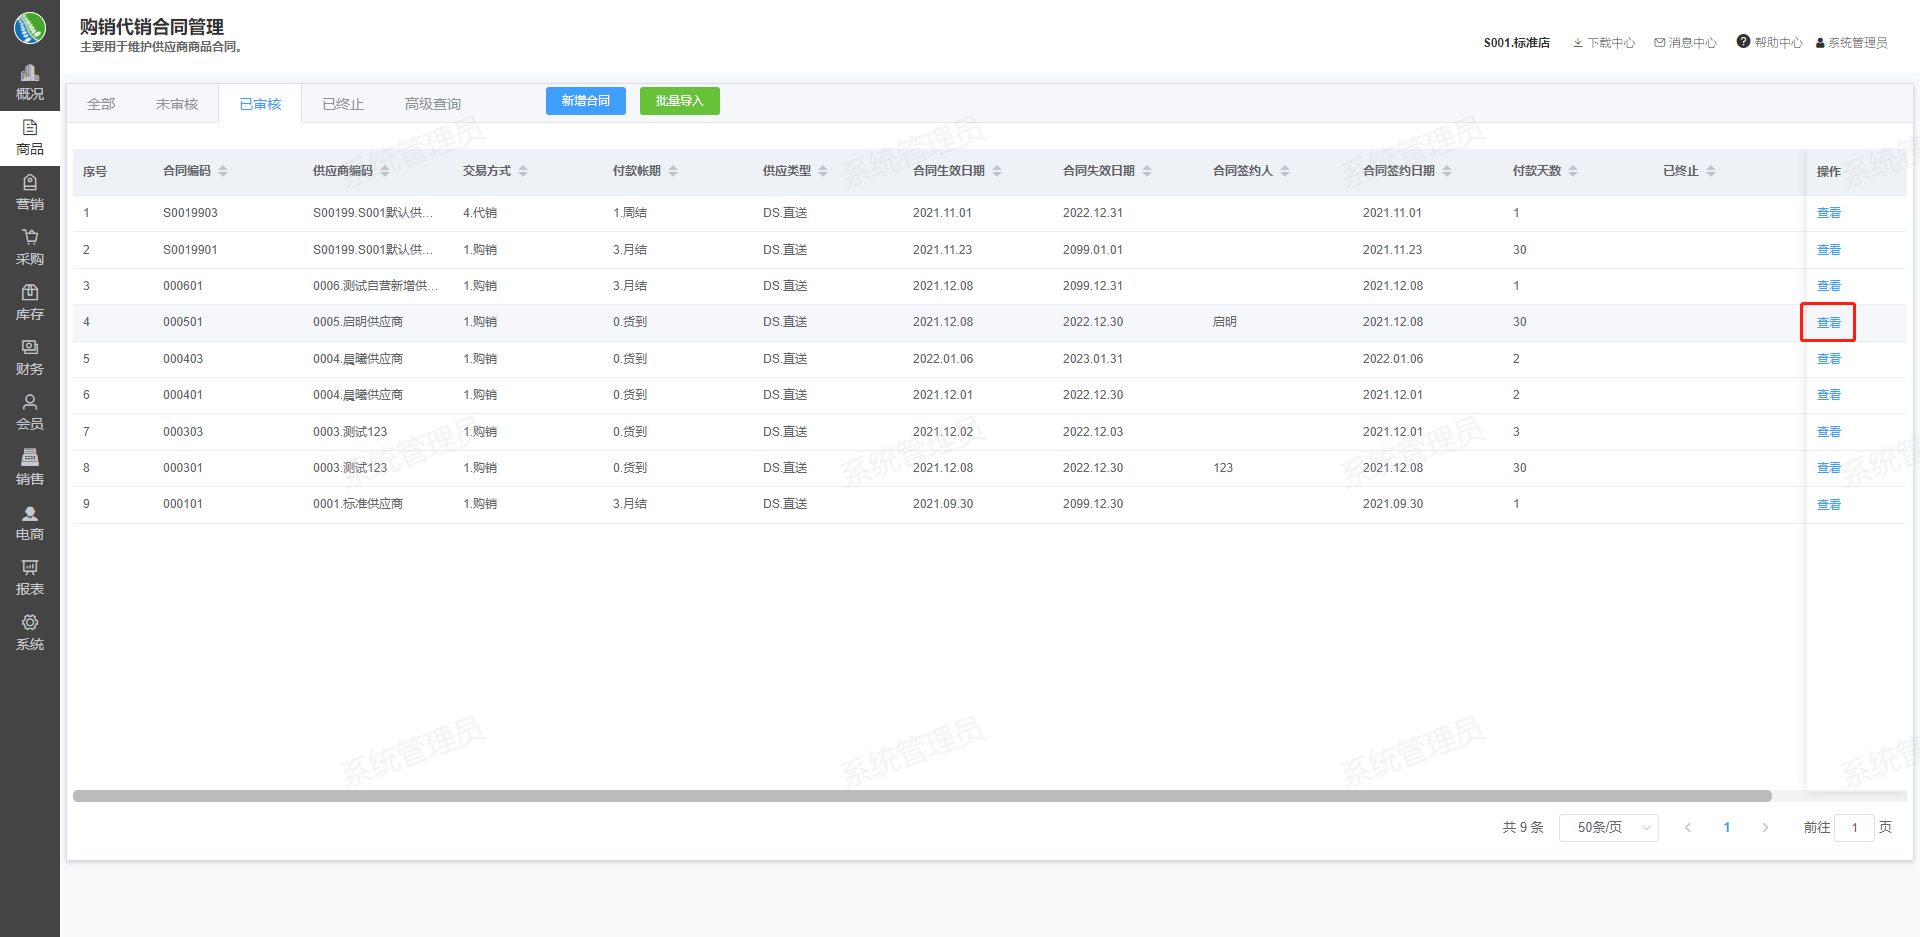Go to 库存 inventory sidebar icon
Image resolution: width=1920 pixels, height=937 pixels.
(x=30, y=294)
